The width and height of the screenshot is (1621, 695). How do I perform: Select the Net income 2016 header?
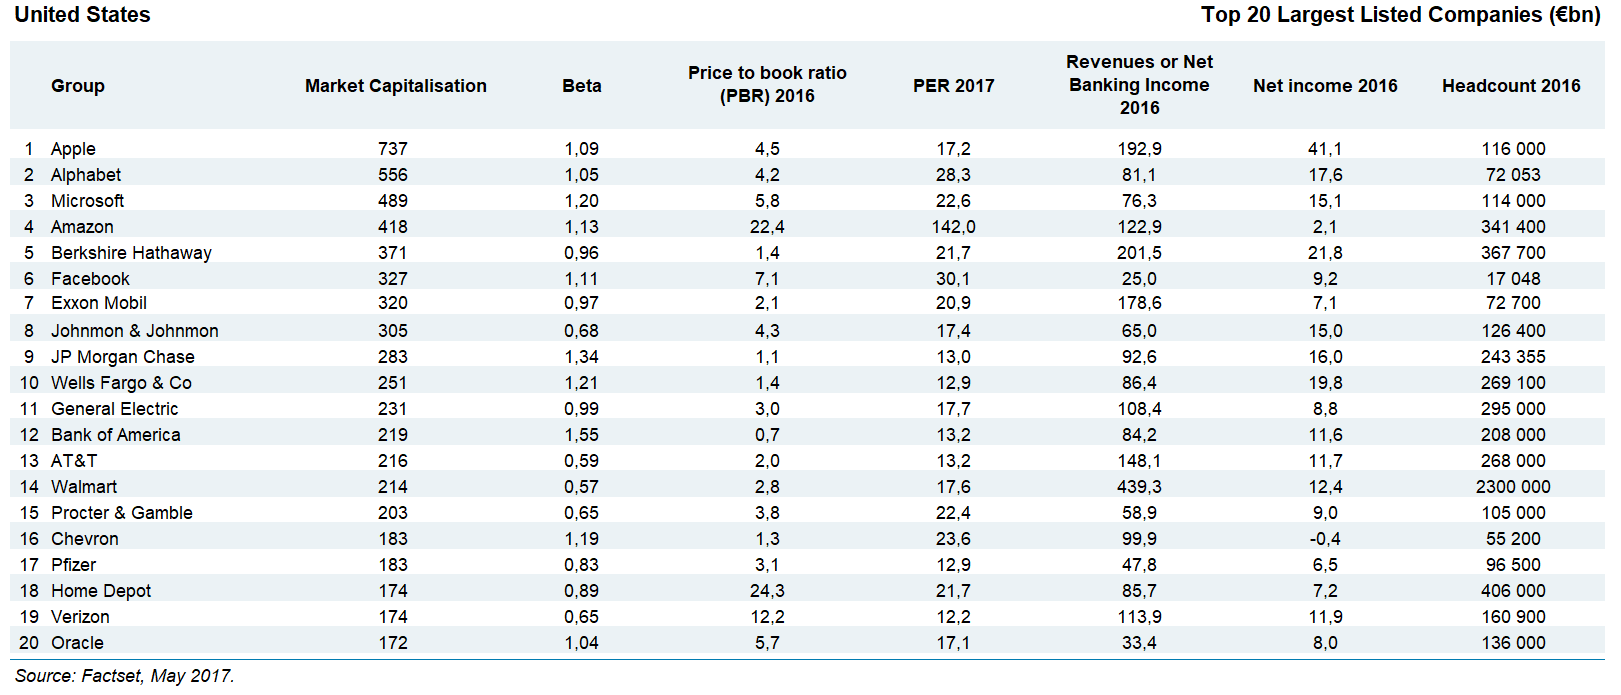pos(1325,86)
